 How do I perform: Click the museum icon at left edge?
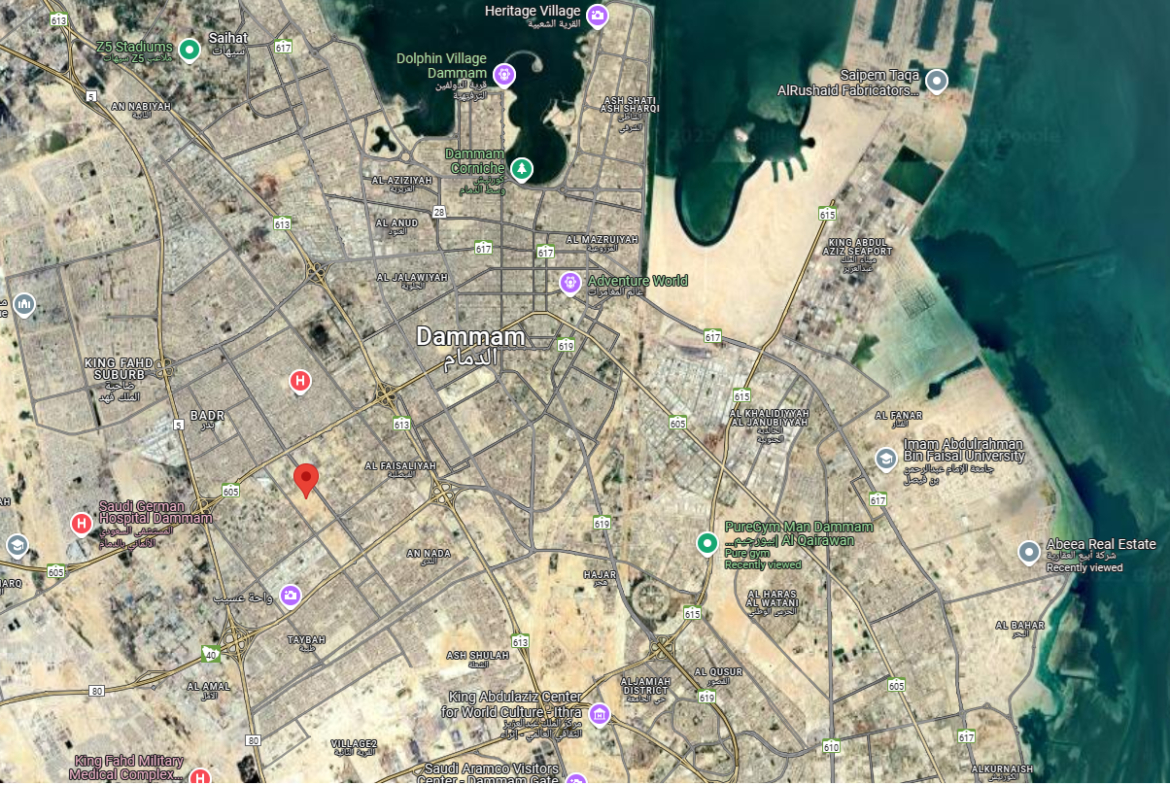point(24,304)
